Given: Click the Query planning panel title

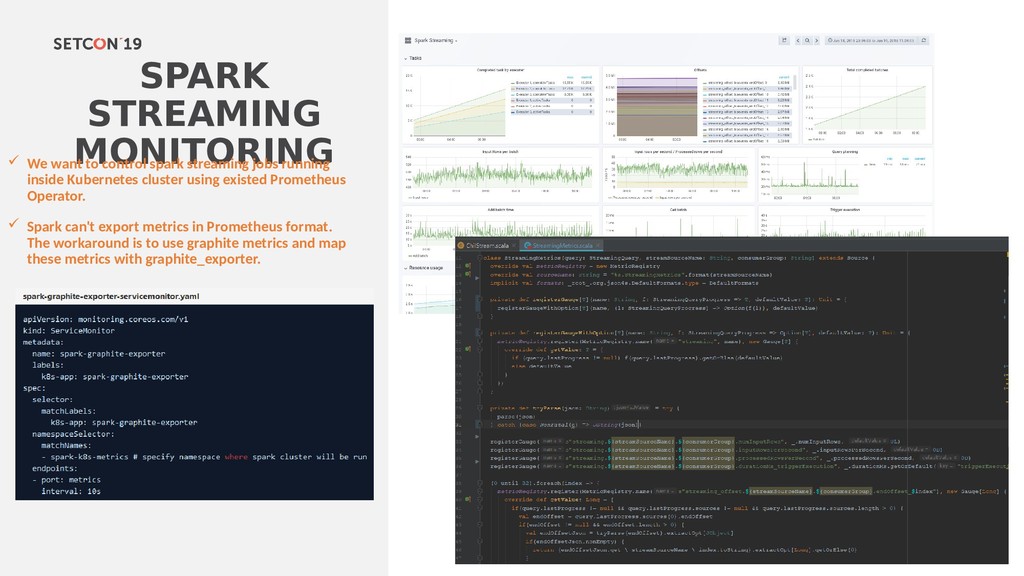Looking at the screenshot, I should [x=845, y=152].
